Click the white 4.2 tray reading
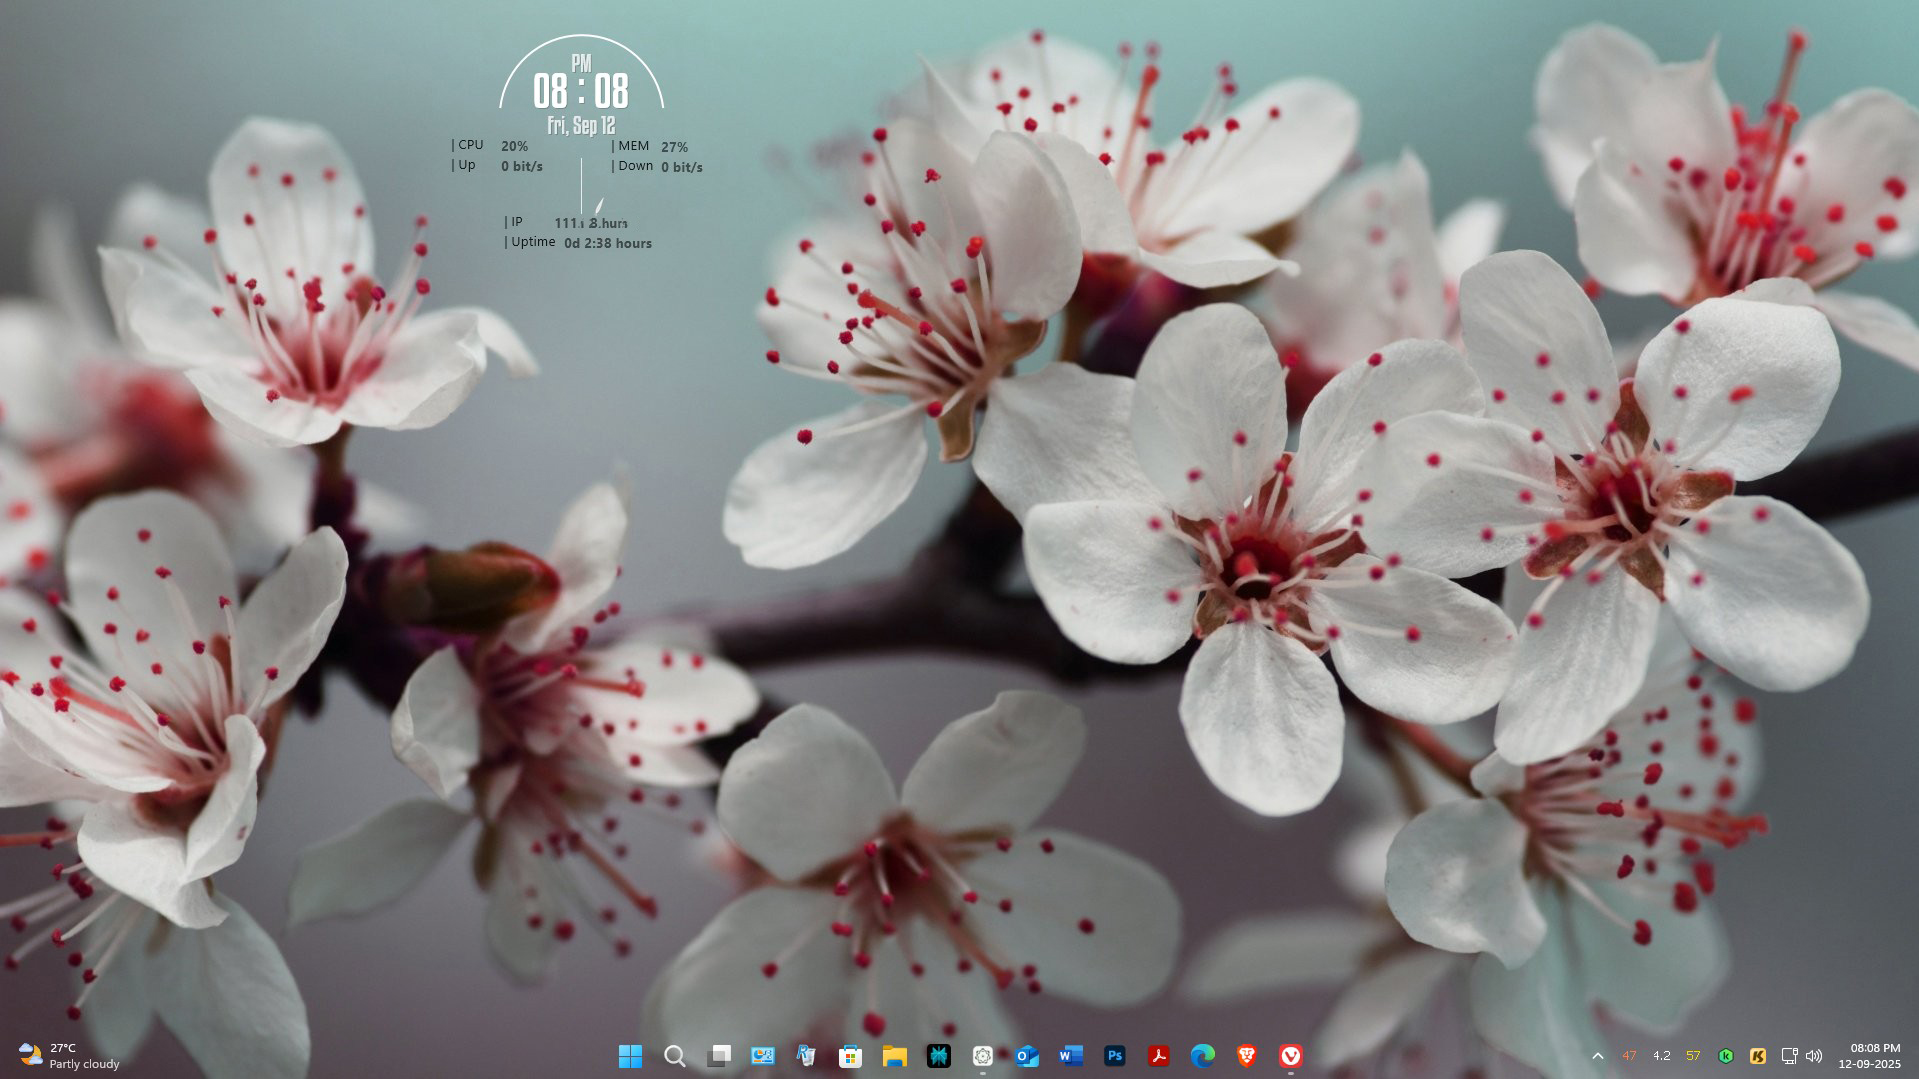1919x1079 pixels. pyautogui.click(x=1662, y=1056)
